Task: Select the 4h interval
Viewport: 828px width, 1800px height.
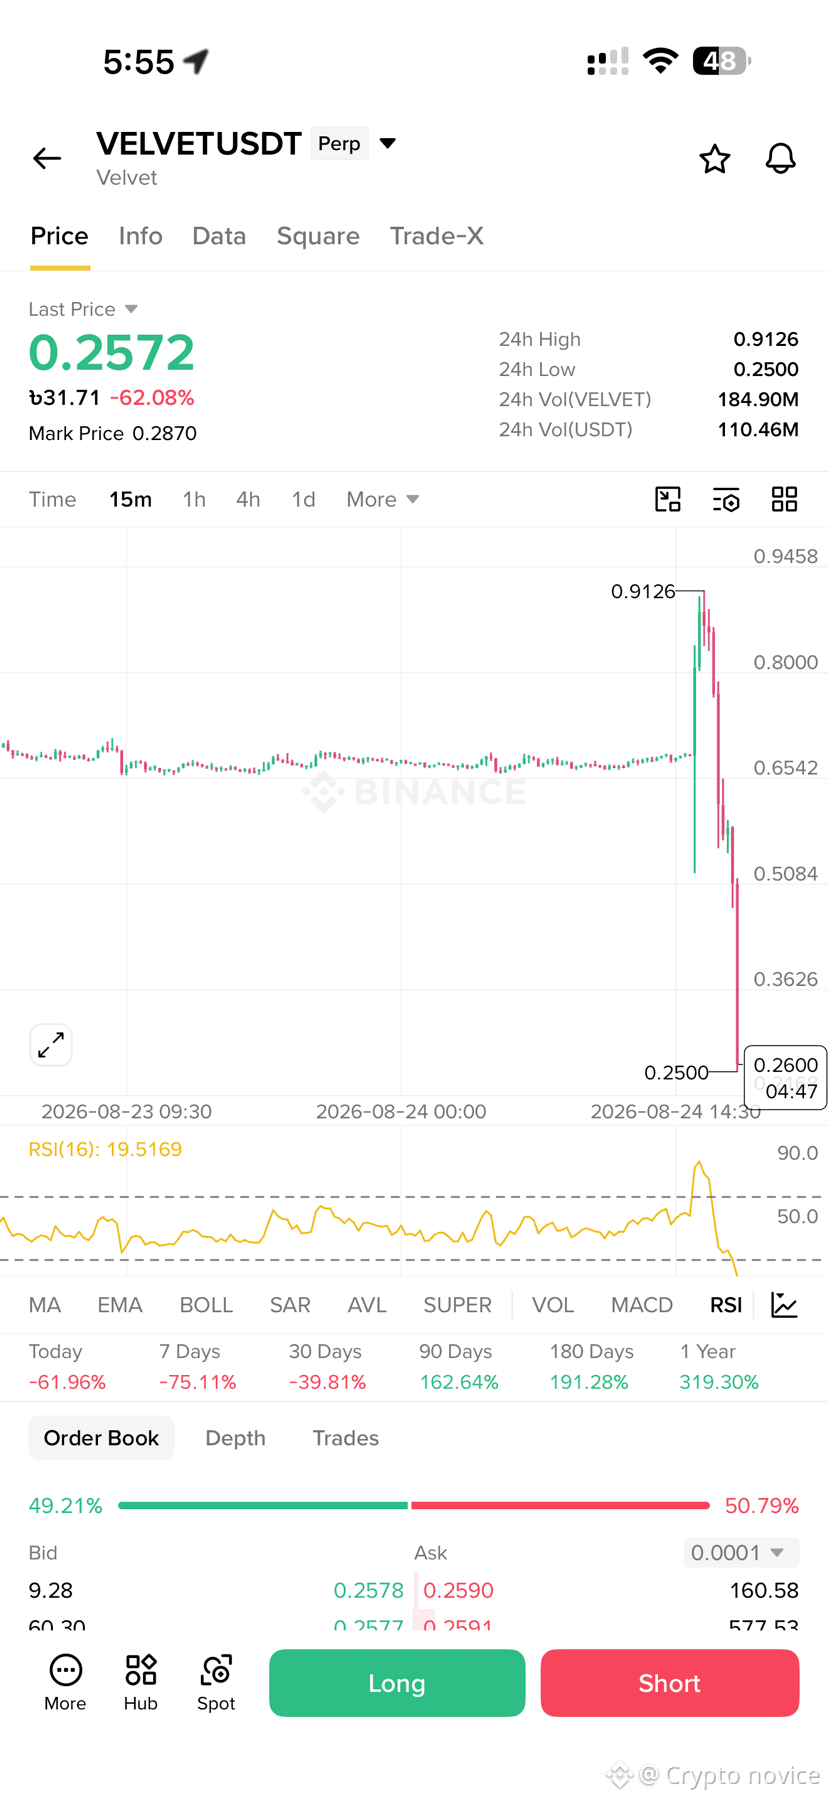Action: (248, 499)
